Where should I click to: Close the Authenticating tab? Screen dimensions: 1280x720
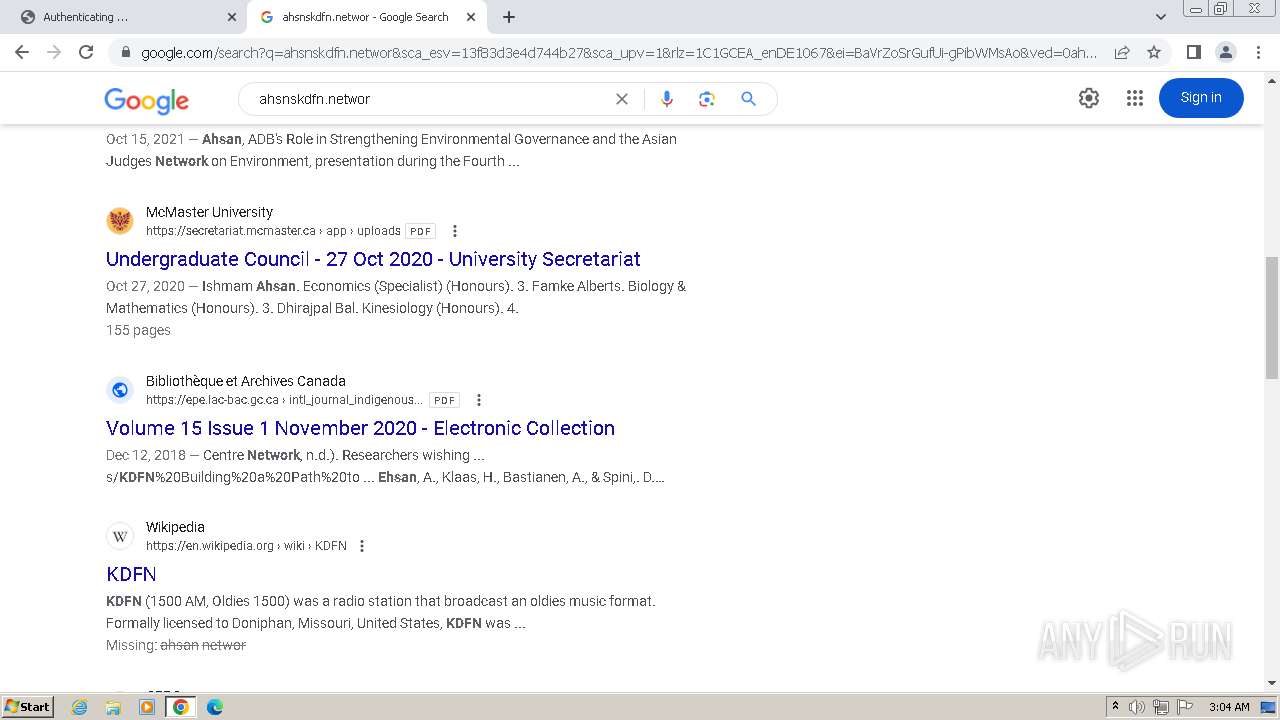click(231, 17)
